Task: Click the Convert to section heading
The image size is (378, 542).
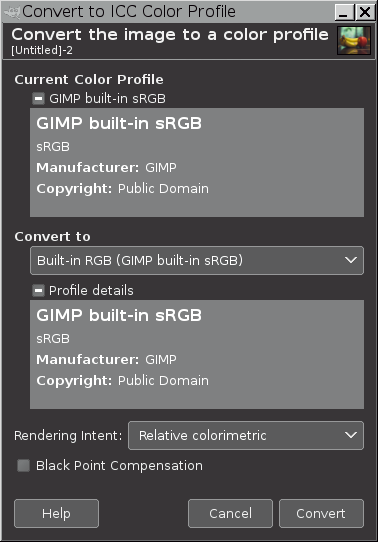Action: click(53, 237)
